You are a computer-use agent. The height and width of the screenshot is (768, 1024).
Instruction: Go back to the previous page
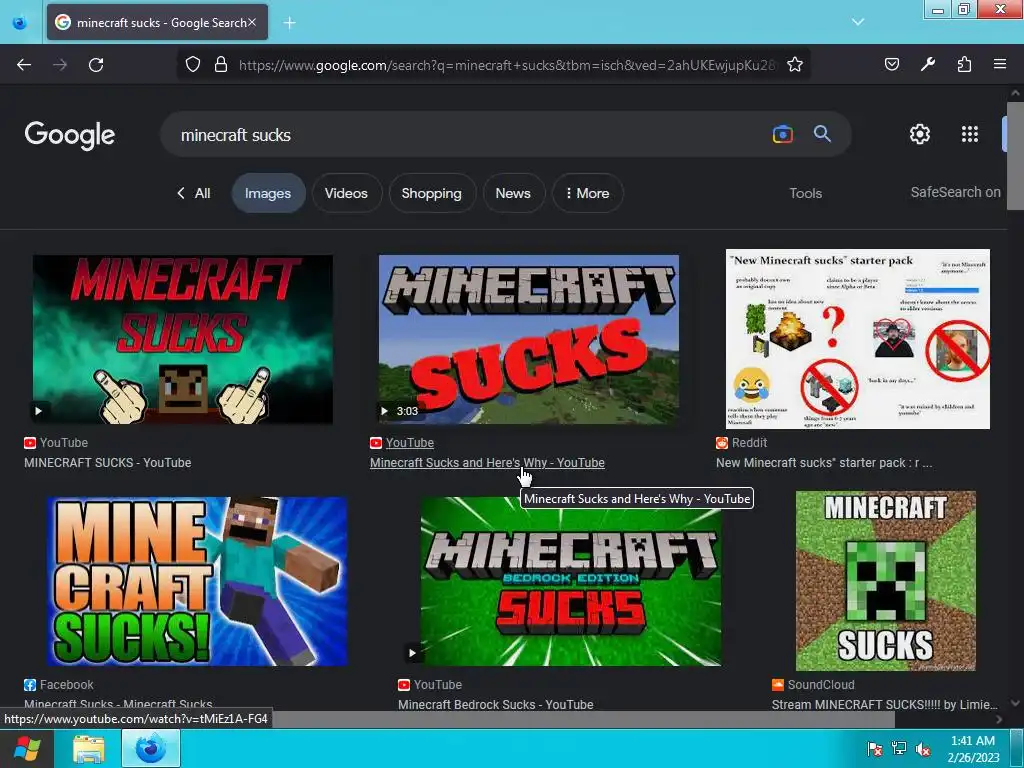pyautogui.click(x=24, y=65)
